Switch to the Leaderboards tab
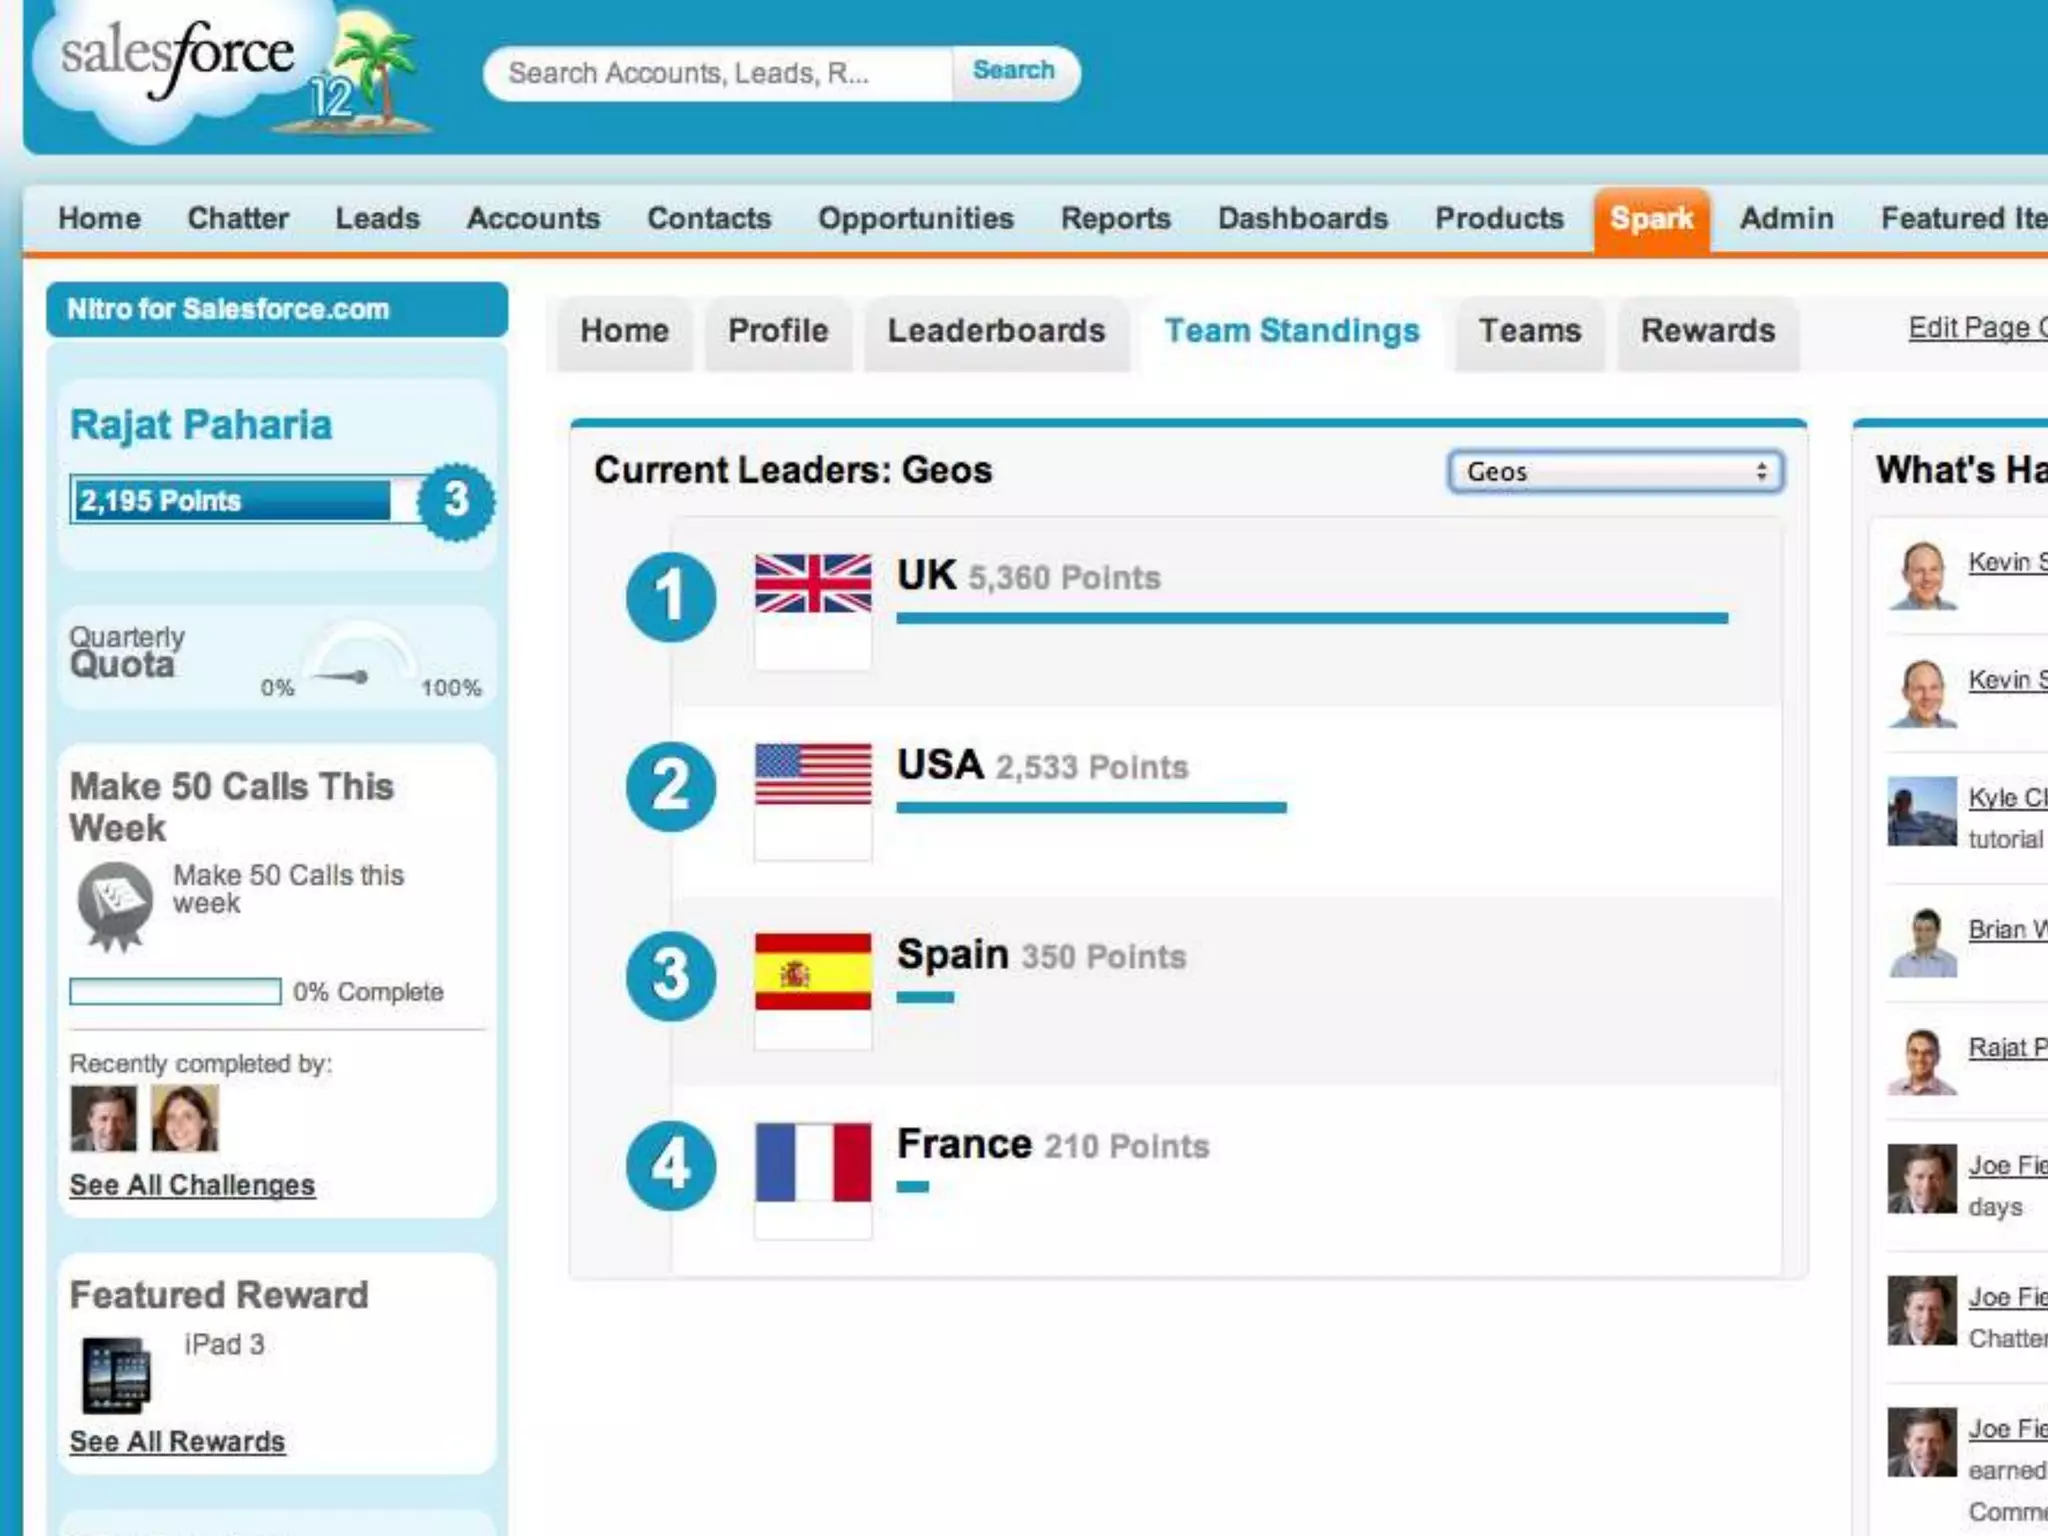2048x1536 pixels. point(996,331)
